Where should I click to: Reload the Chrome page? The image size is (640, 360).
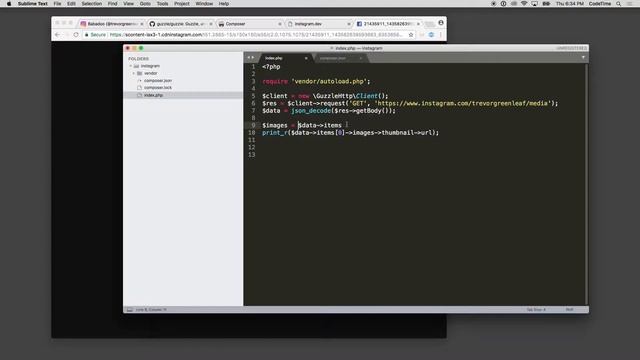(76, 35)
